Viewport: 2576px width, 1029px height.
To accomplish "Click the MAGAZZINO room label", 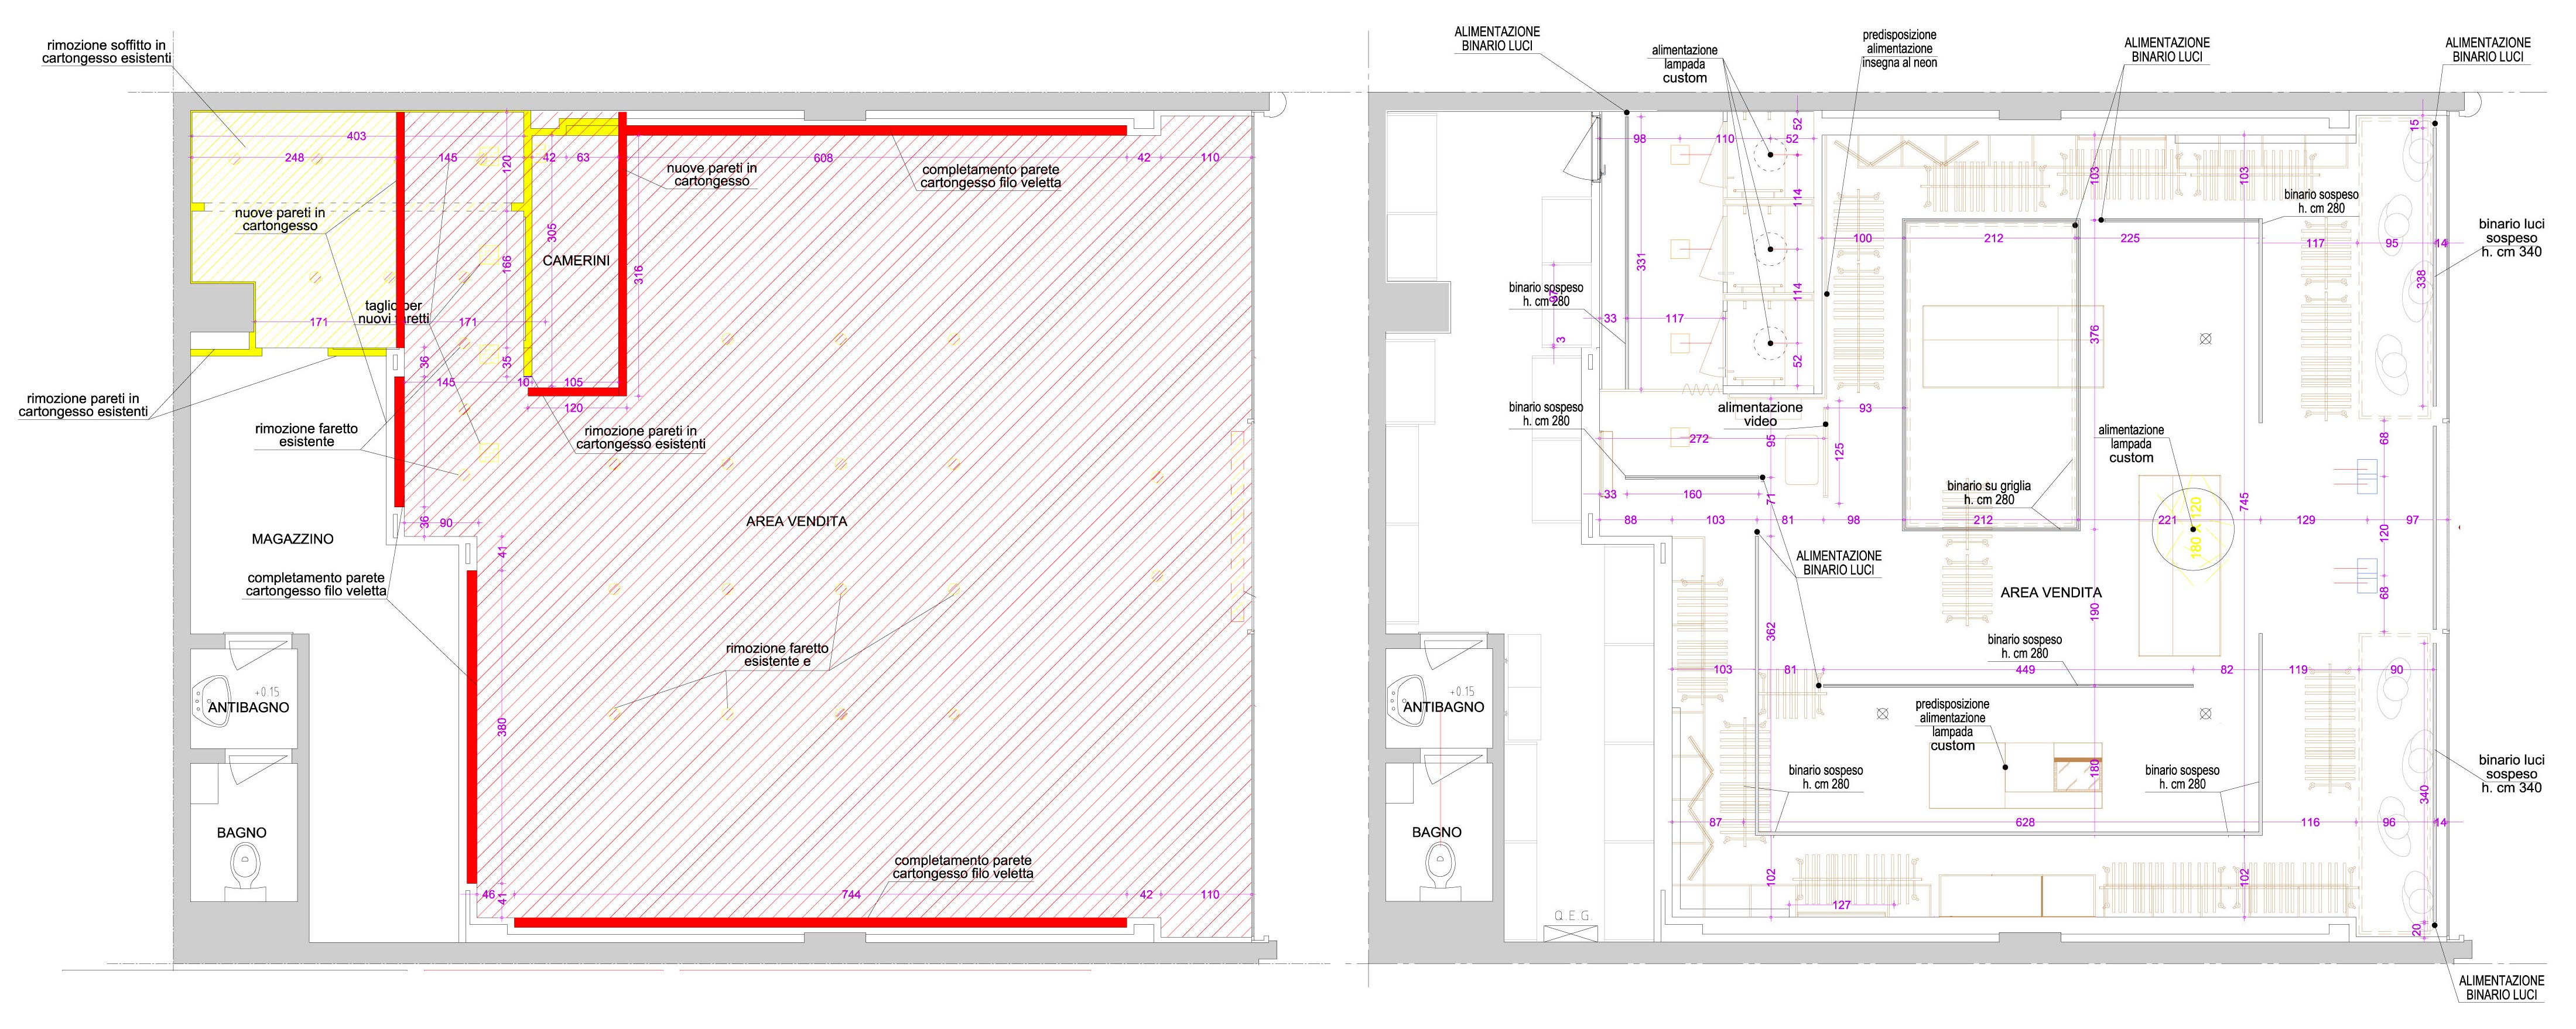I will pyautogui.click(x=292, y=539).
